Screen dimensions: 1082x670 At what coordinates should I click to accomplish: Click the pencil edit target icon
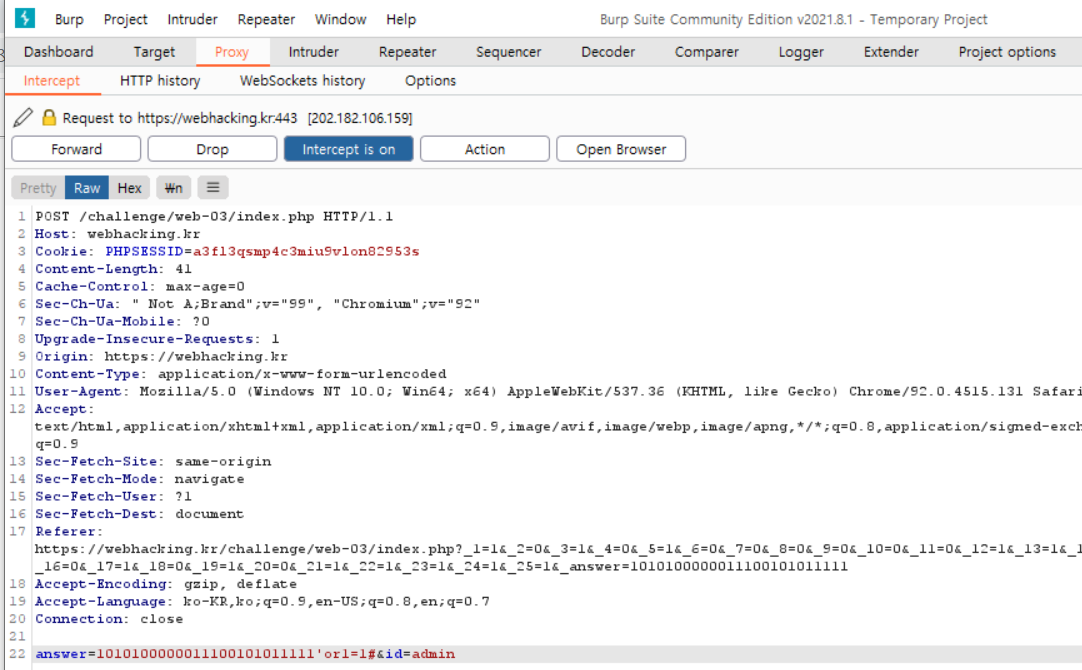(x=23, y=117)
